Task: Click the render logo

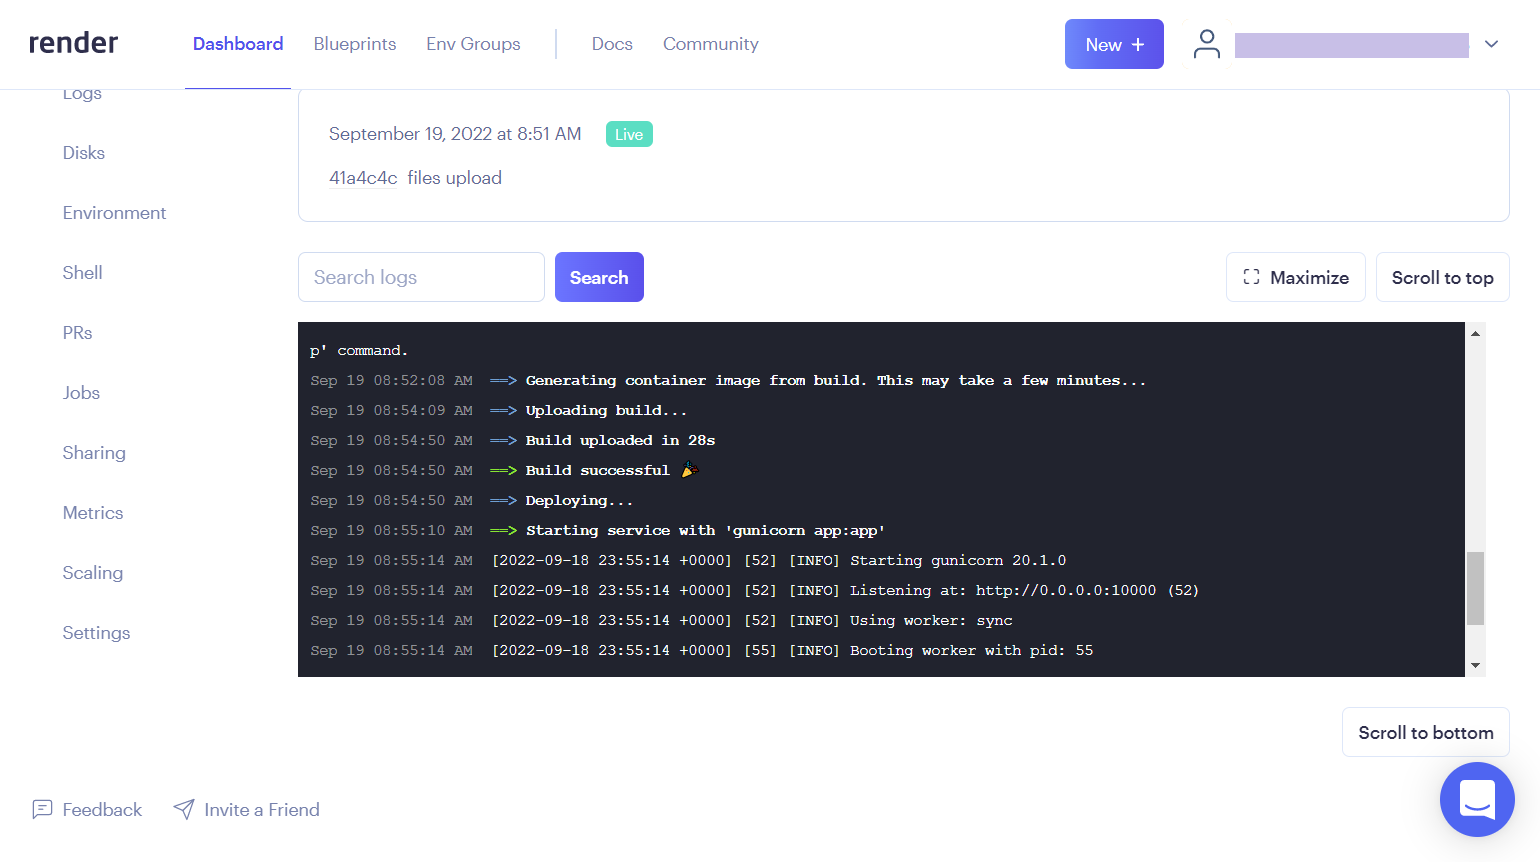Action: [73, 43]
